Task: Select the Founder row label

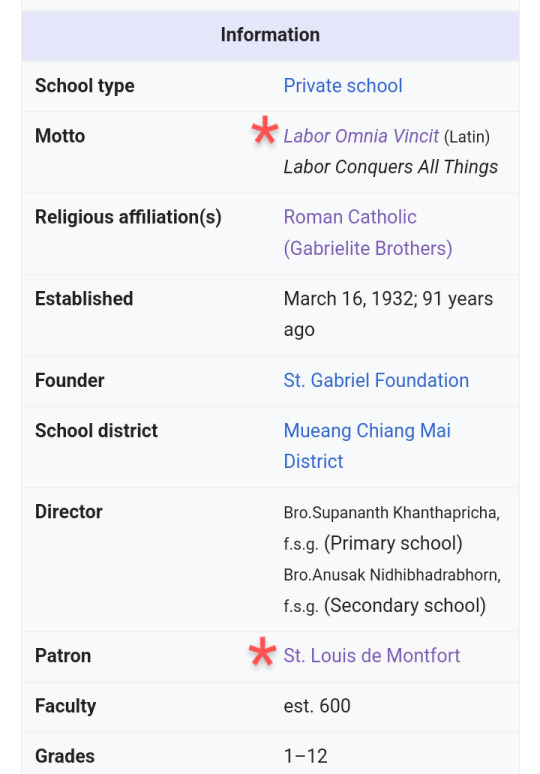Action: point(70,381)
